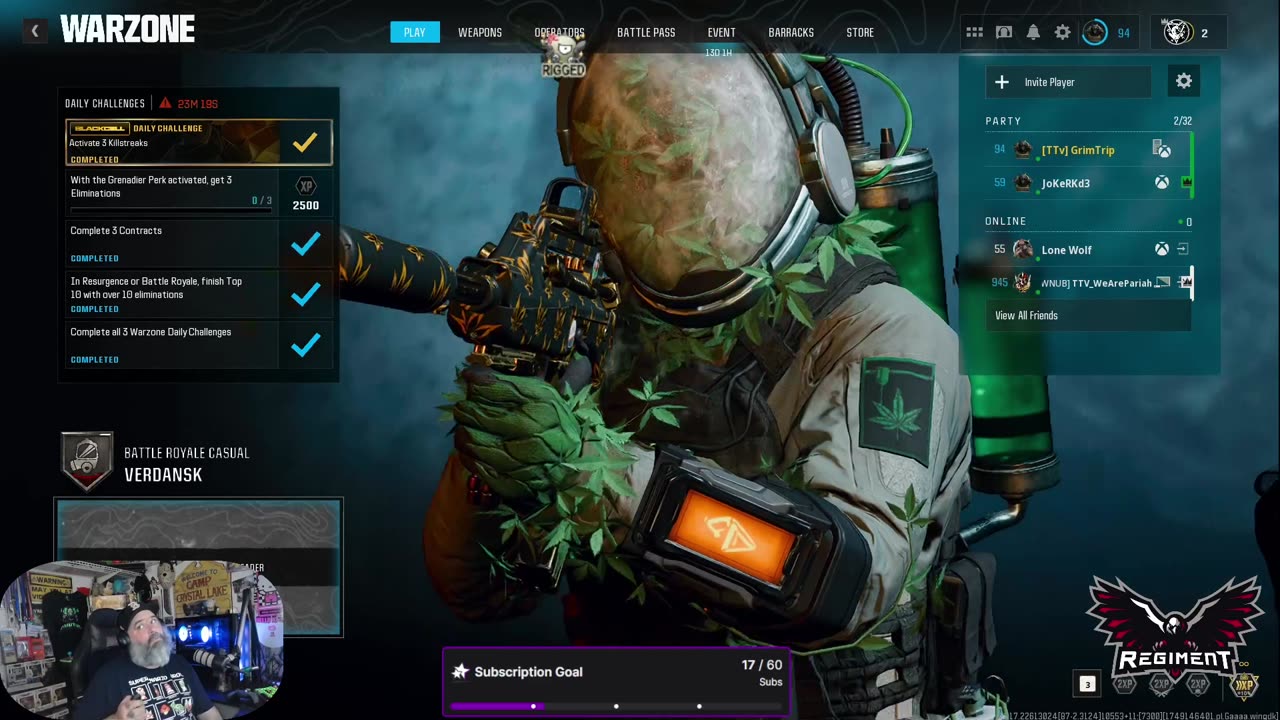This screenshot has height=720, width=1280.
Task: Select Lone Wolf's avatar
Action: click(1022, 249)
